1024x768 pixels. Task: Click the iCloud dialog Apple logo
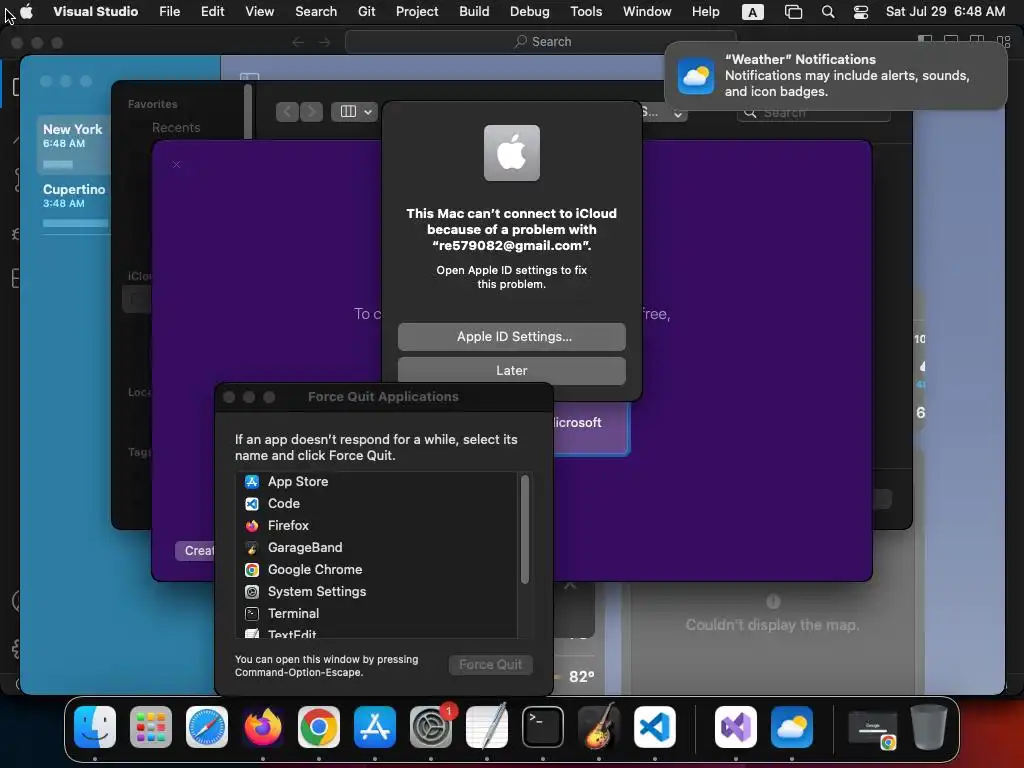pyautogui.click(x=511, y=153)
